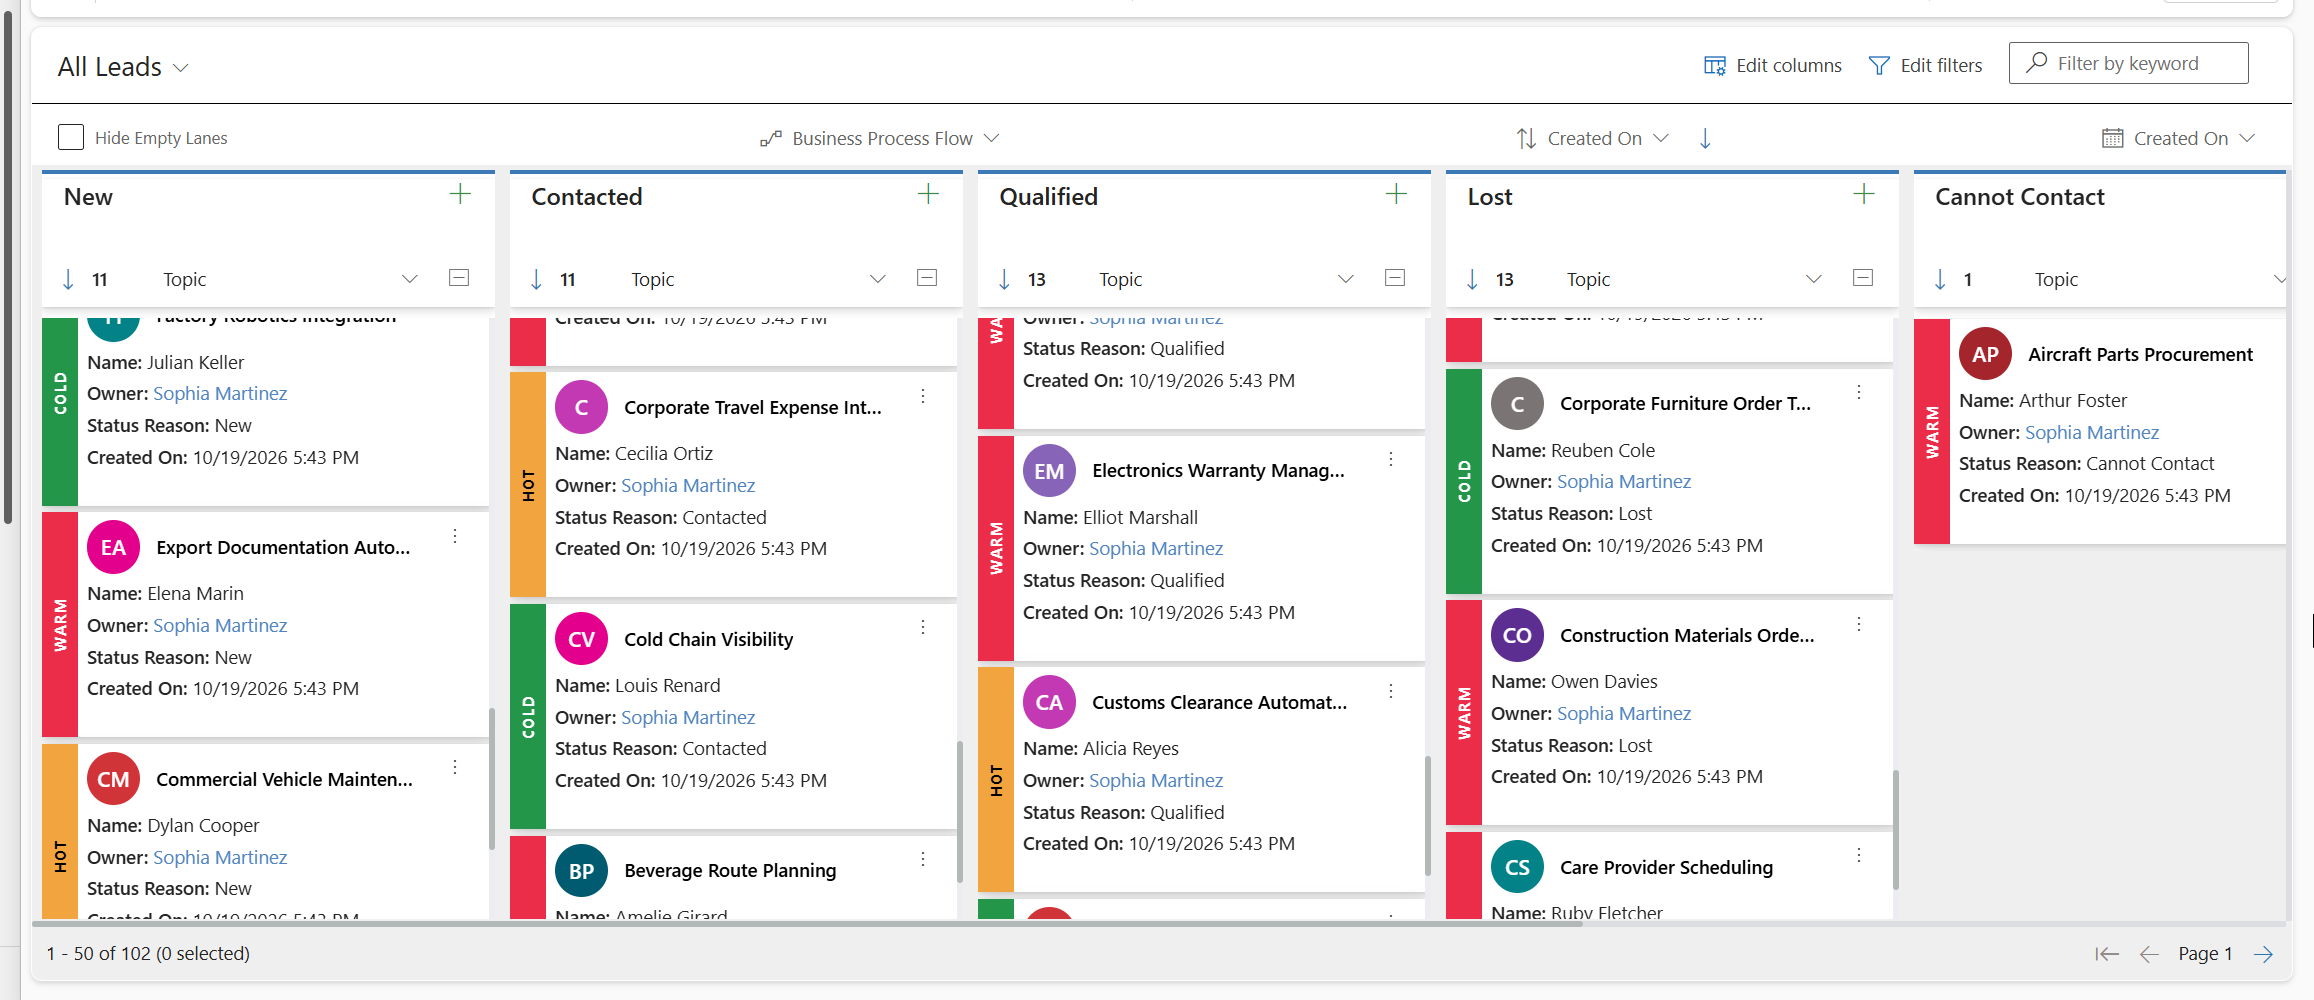
Task: Open more options on Beverage Route Planning card
Action: (x=923, y=859)
